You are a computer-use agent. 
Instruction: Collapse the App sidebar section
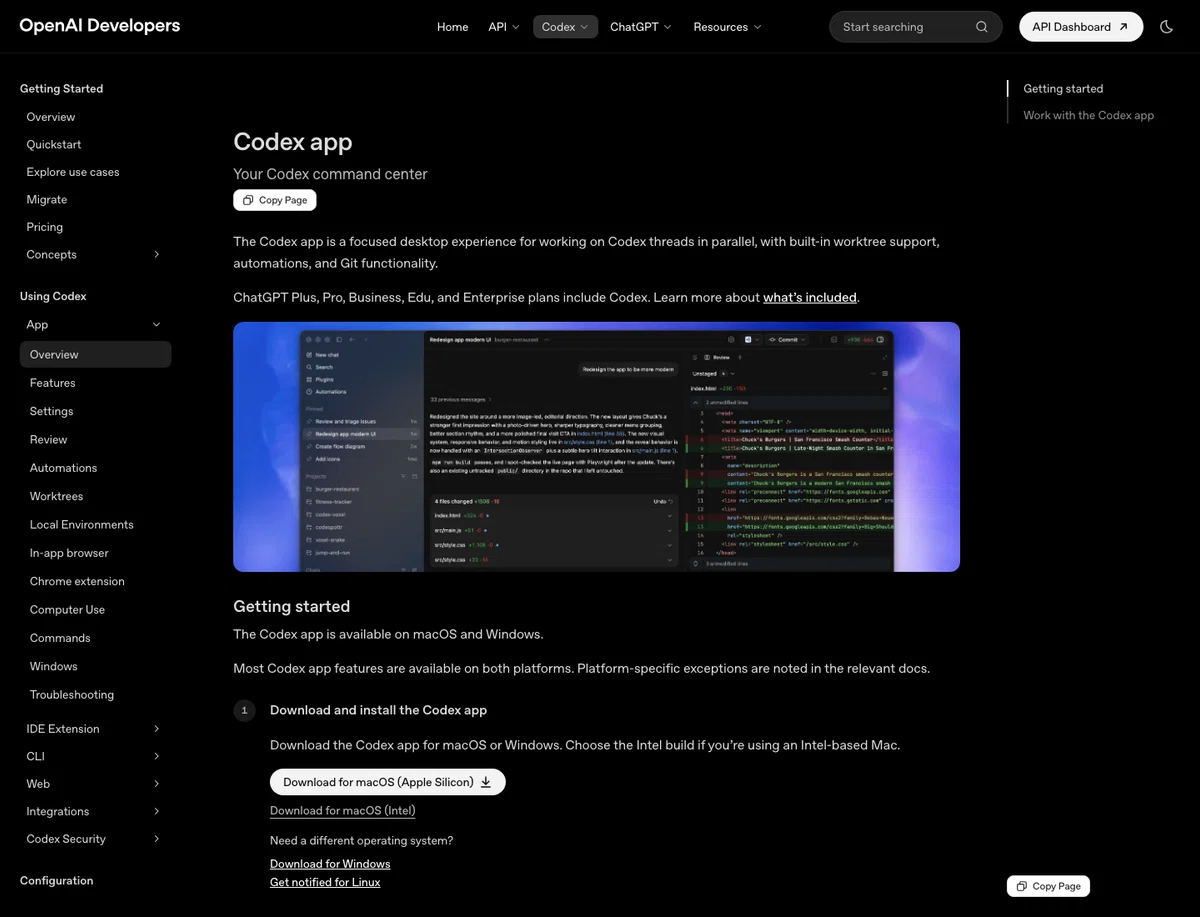156,325
